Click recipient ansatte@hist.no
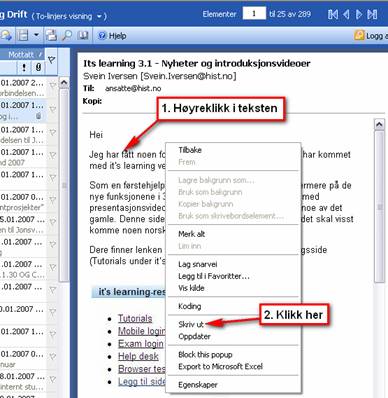This screenshot has width=388, height=398. coord(133,89)
